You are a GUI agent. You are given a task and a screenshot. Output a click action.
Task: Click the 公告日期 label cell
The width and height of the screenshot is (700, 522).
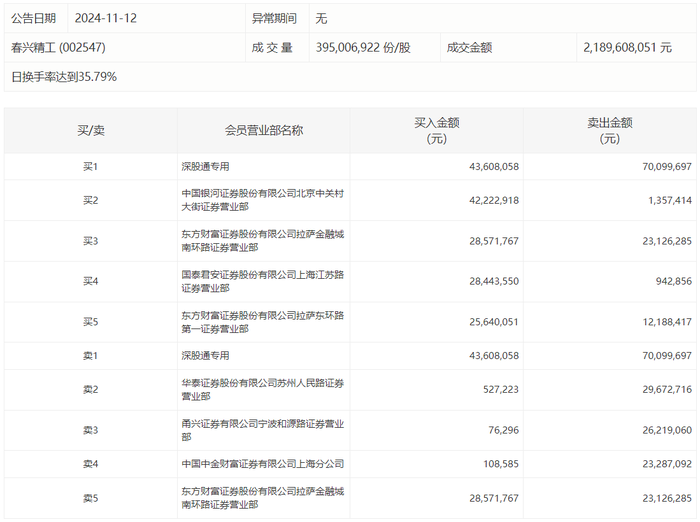(33, 18)
